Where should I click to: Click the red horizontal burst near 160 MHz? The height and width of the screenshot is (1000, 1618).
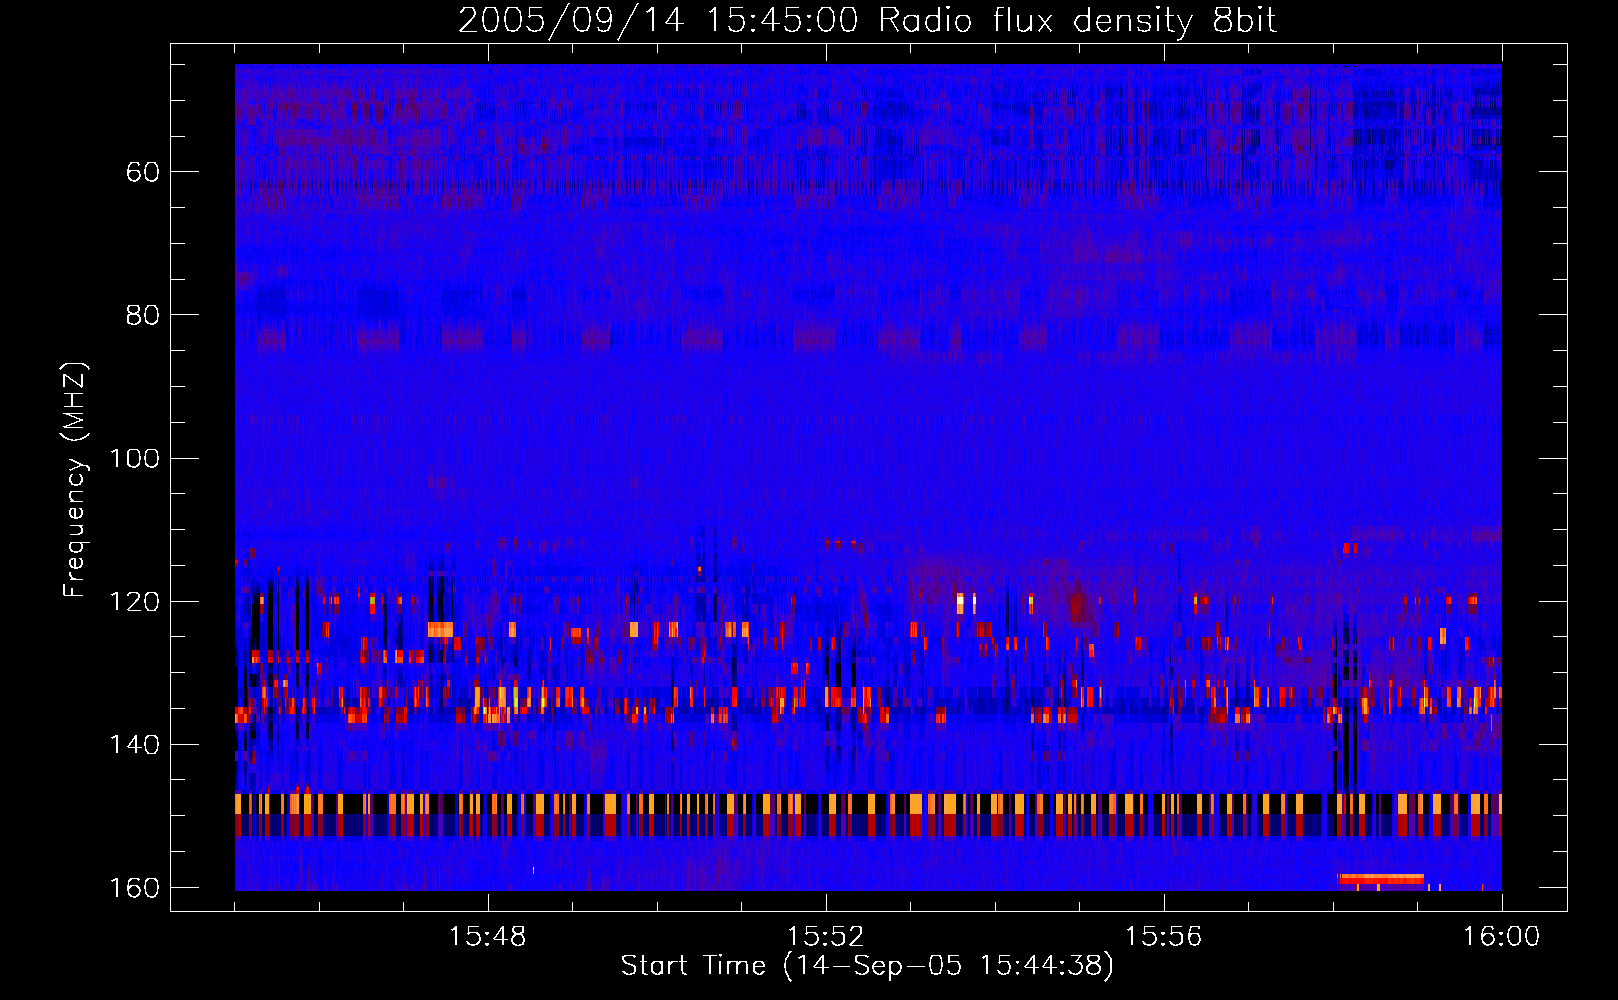[1381, 879]
